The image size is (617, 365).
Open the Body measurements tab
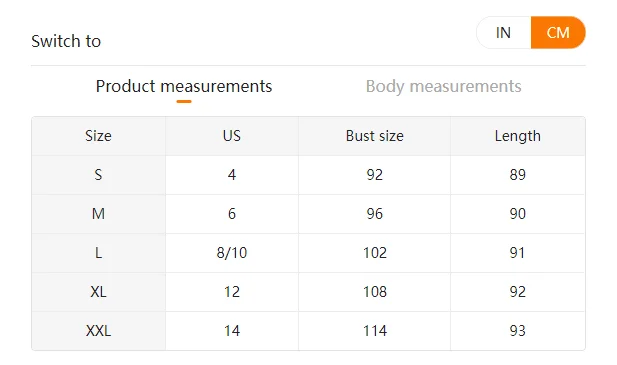[443, 86]
